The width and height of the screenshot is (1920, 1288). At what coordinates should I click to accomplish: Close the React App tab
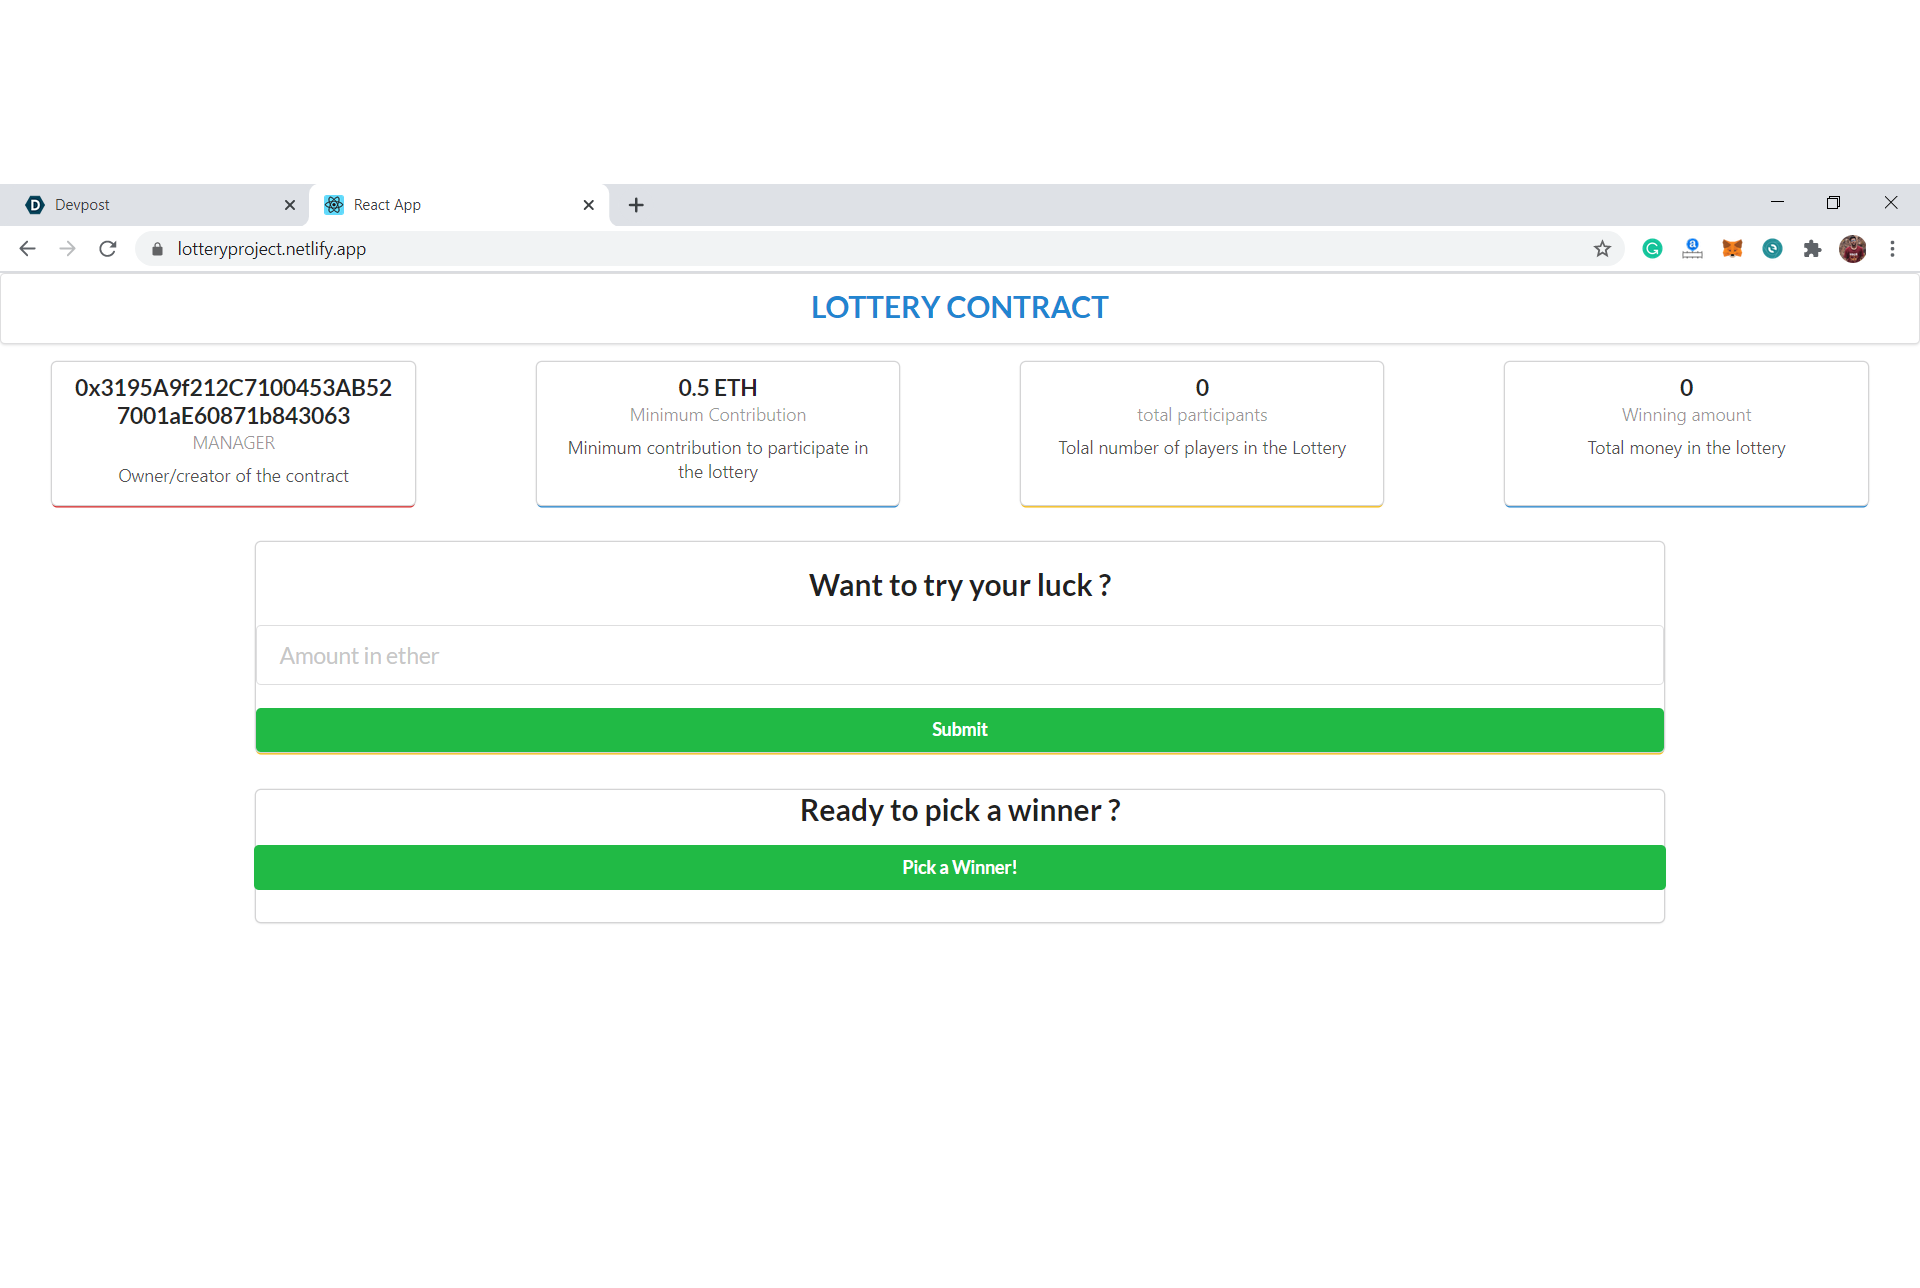589,205
